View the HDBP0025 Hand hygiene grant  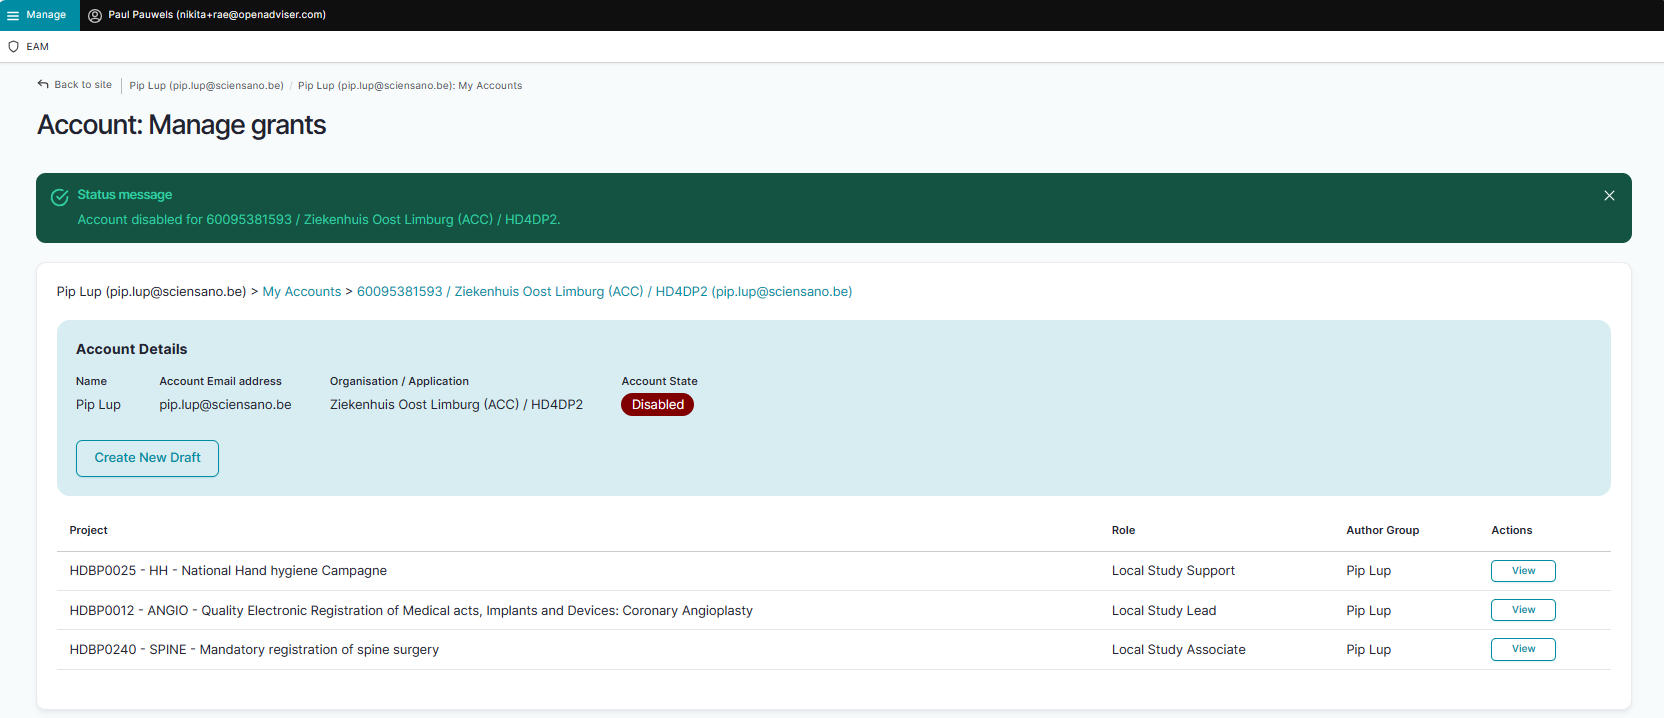click(x=1522, y=571)
